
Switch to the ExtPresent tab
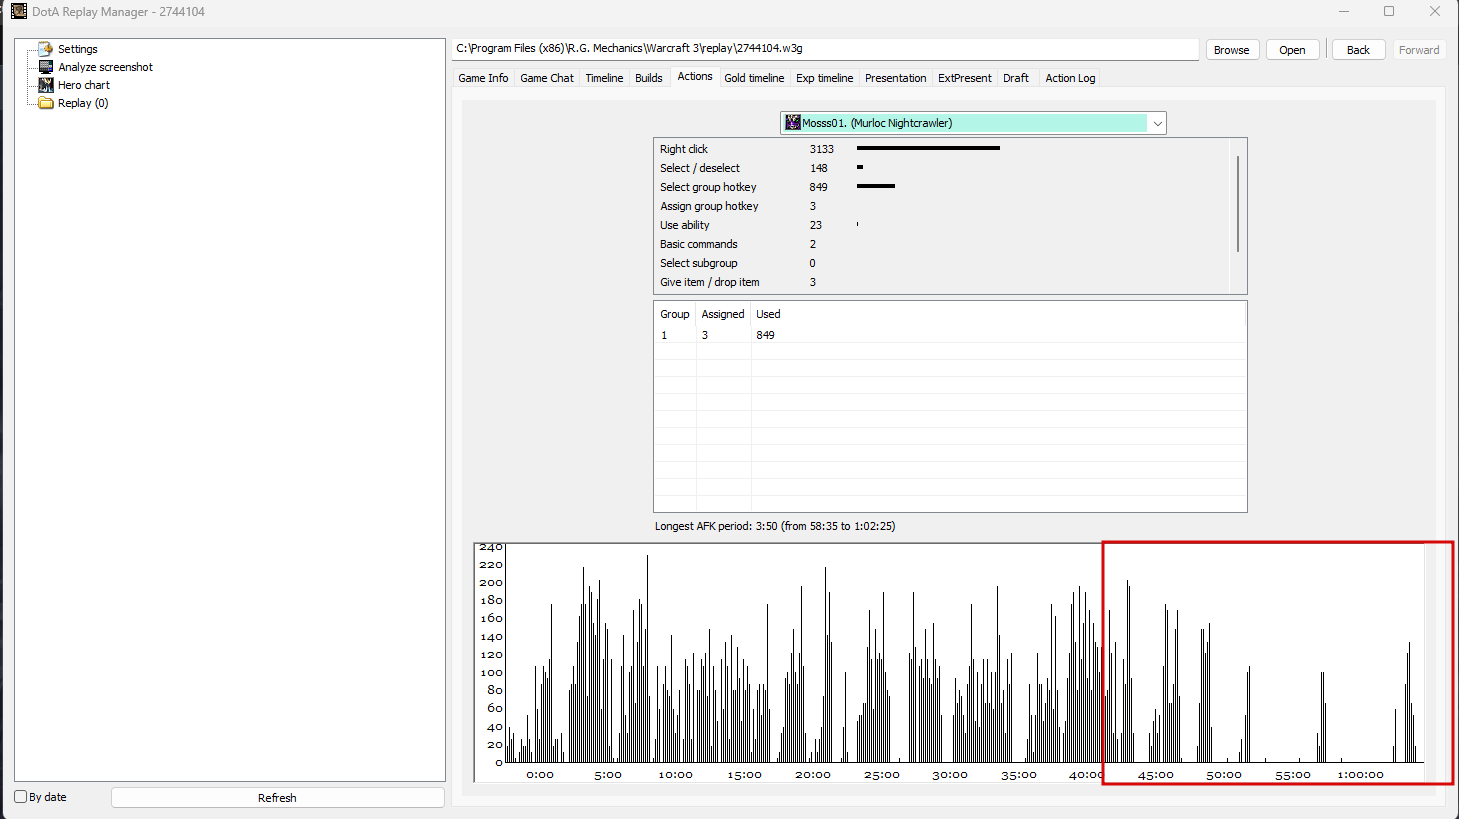pos(965,78)
